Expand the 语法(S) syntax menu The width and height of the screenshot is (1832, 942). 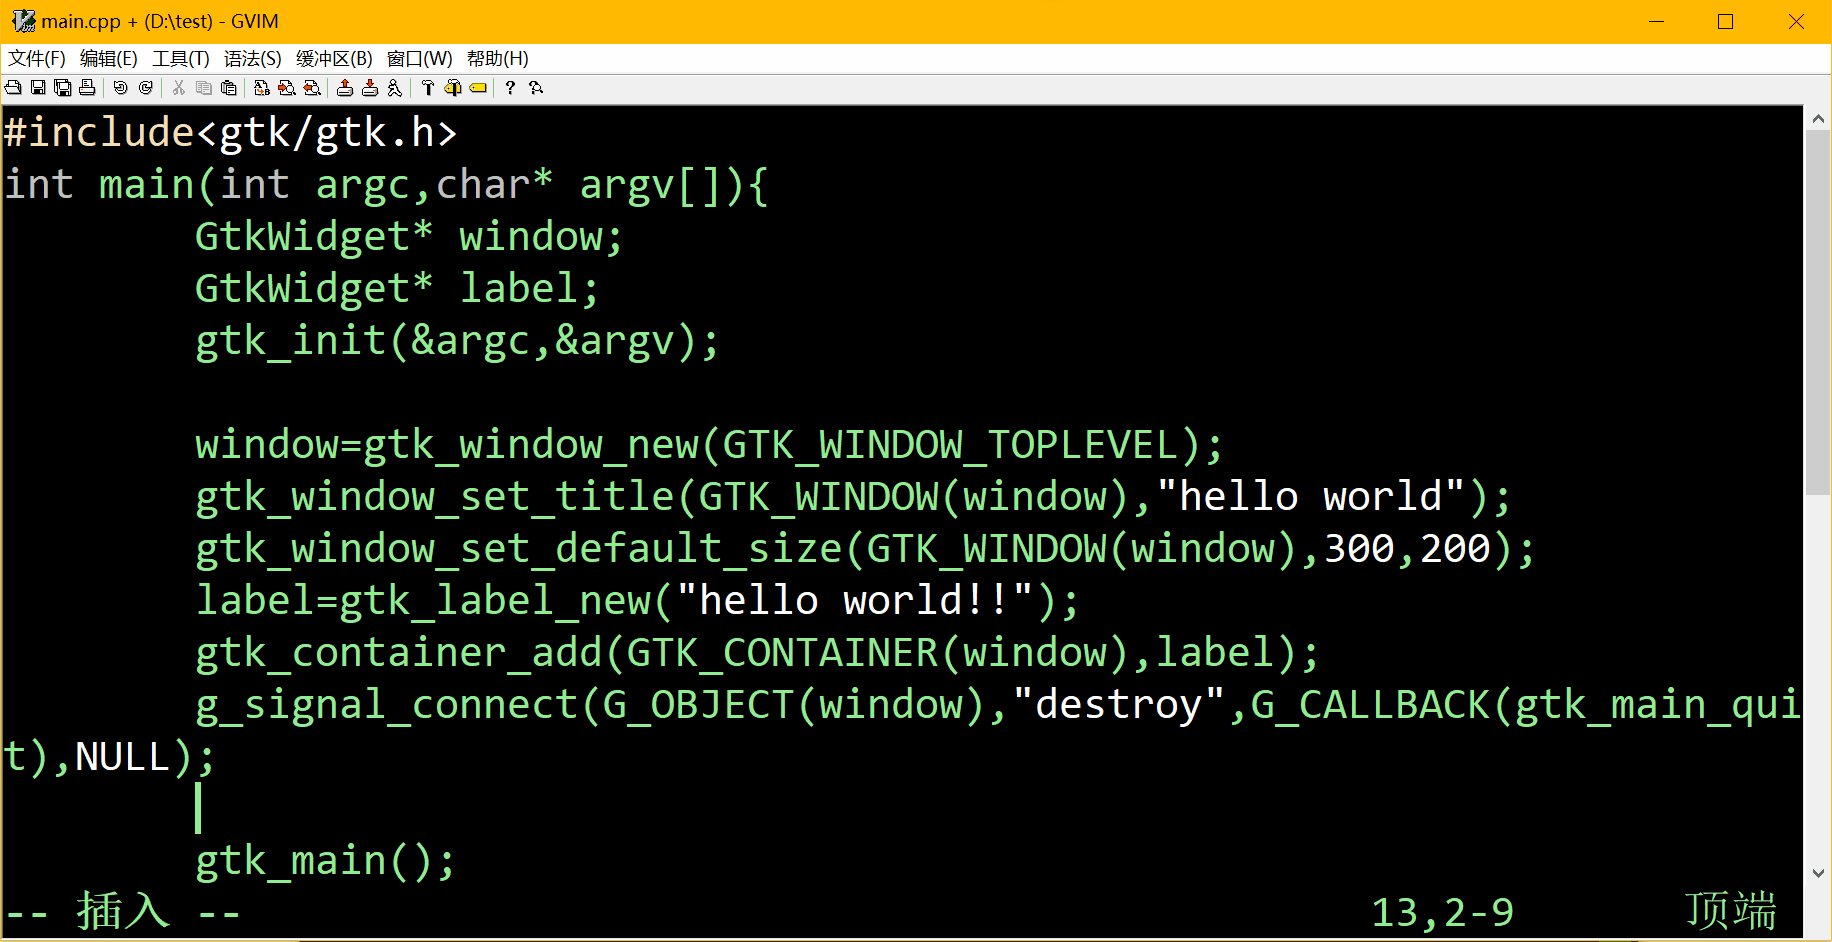[252, 59]
